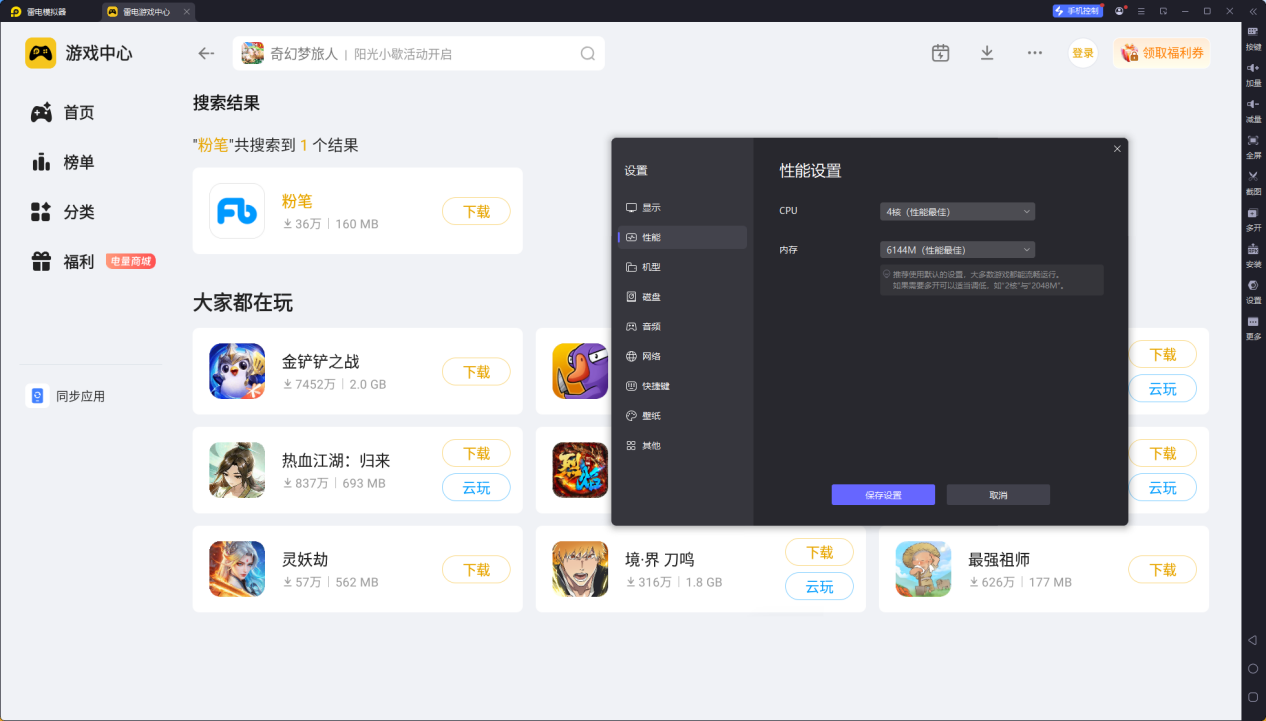Click the 手机控制 button in the title bar
Image resolution: width=1266 pixels, height=721 pixels.
[x=1077, y=11]
